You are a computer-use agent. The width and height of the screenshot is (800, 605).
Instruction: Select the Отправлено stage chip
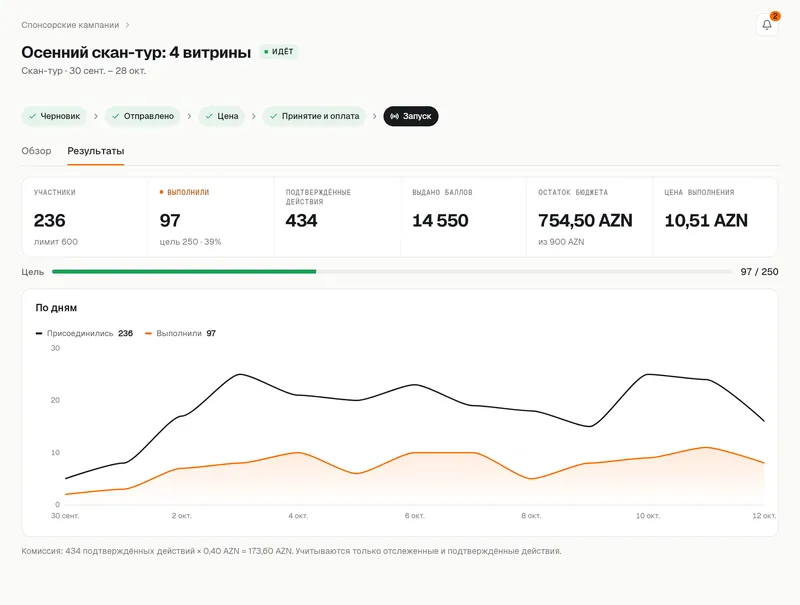click(143, 116)
